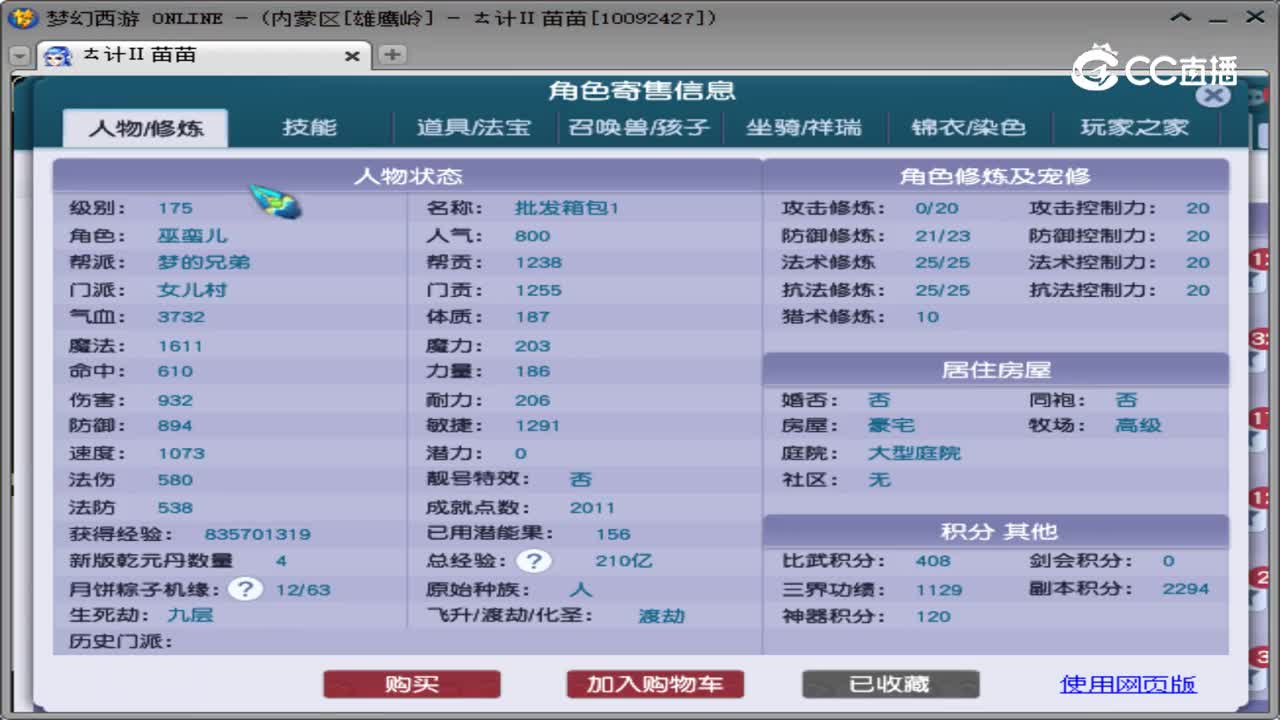Open the 道具/法宝 tab
This screenshot has height=720, width=1280.
[473, 127]
